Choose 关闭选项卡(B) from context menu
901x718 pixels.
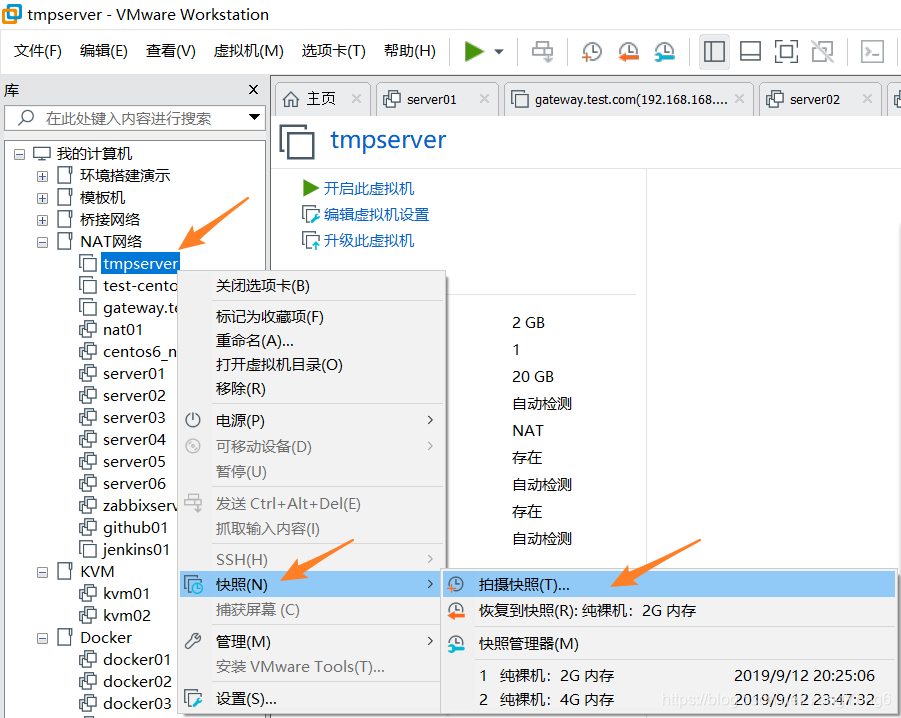click(x=311, y=286)
